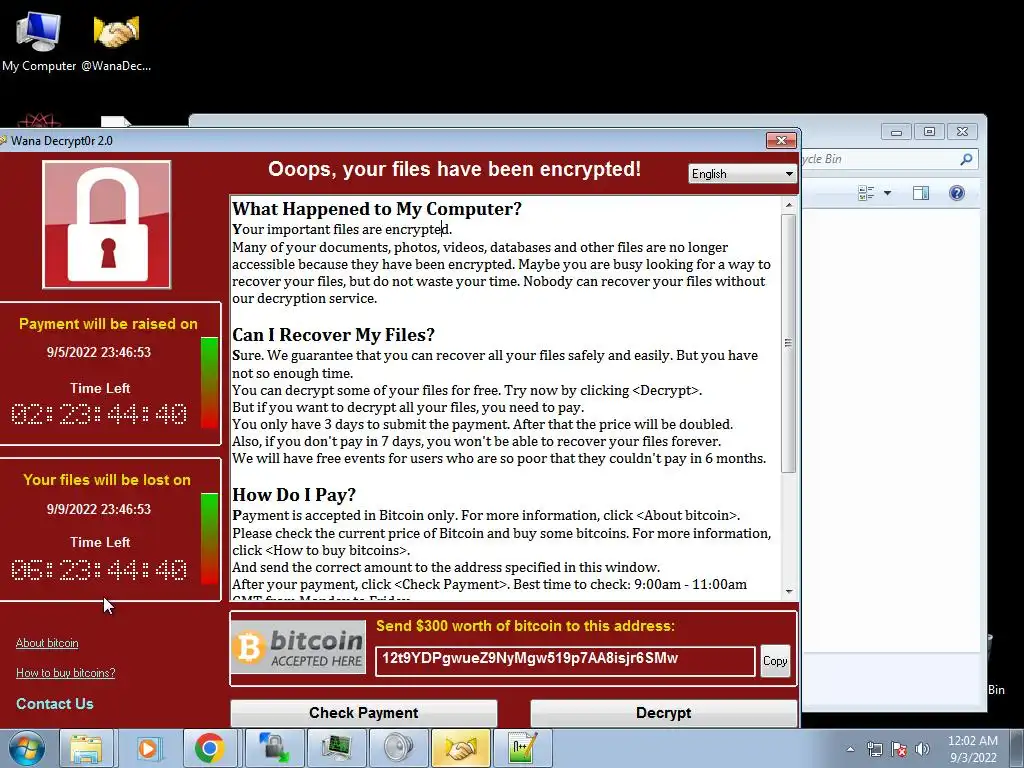Image resolution: width=1024 pixels, height=768 pixels.
Task: Click the Recycle Bin window search icon
Action: pos(967,159)
